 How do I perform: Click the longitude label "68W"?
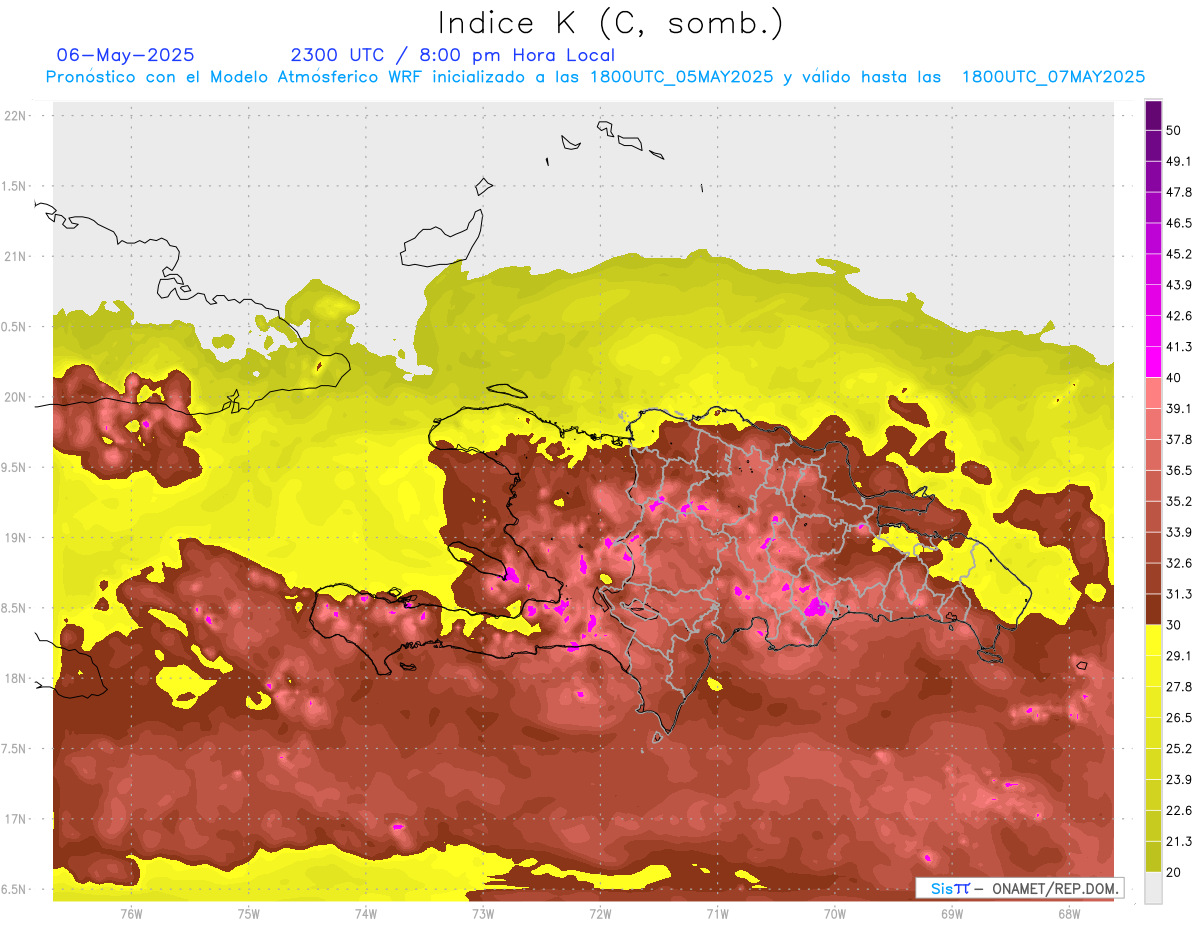[x=1069, y=914]
